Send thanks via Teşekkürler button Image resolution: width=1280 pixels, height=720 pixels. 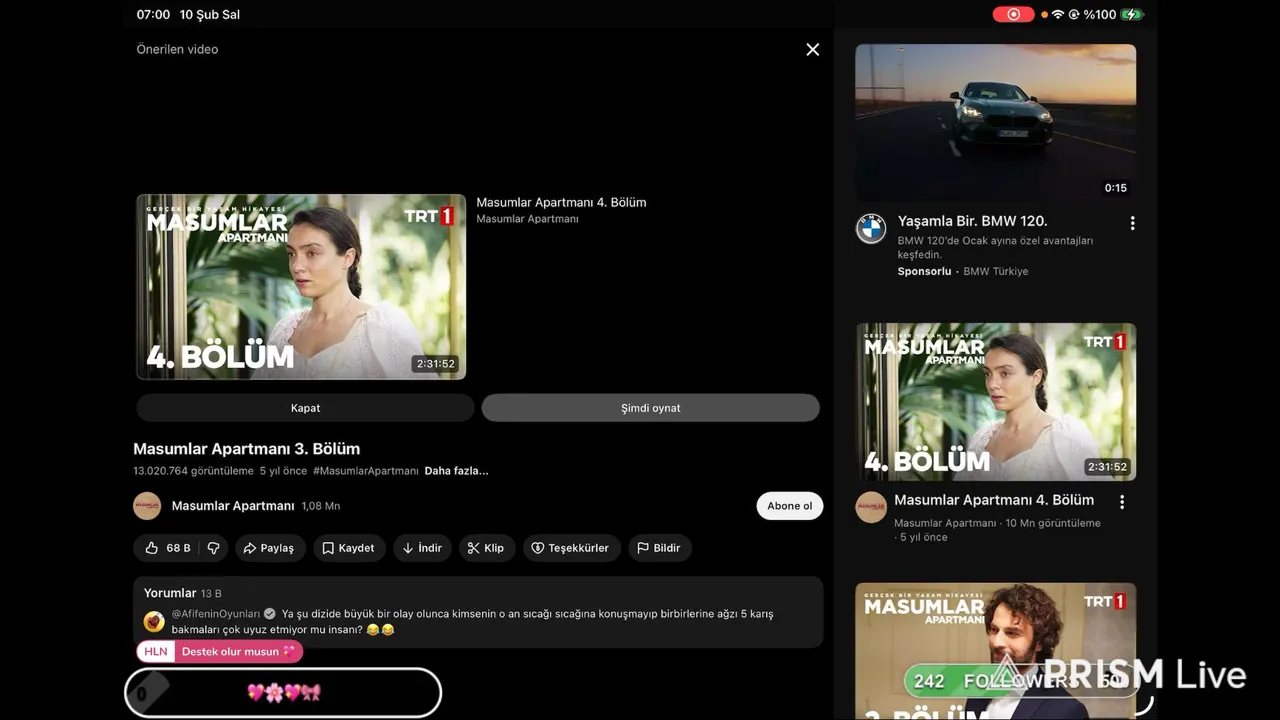(571, 548)
